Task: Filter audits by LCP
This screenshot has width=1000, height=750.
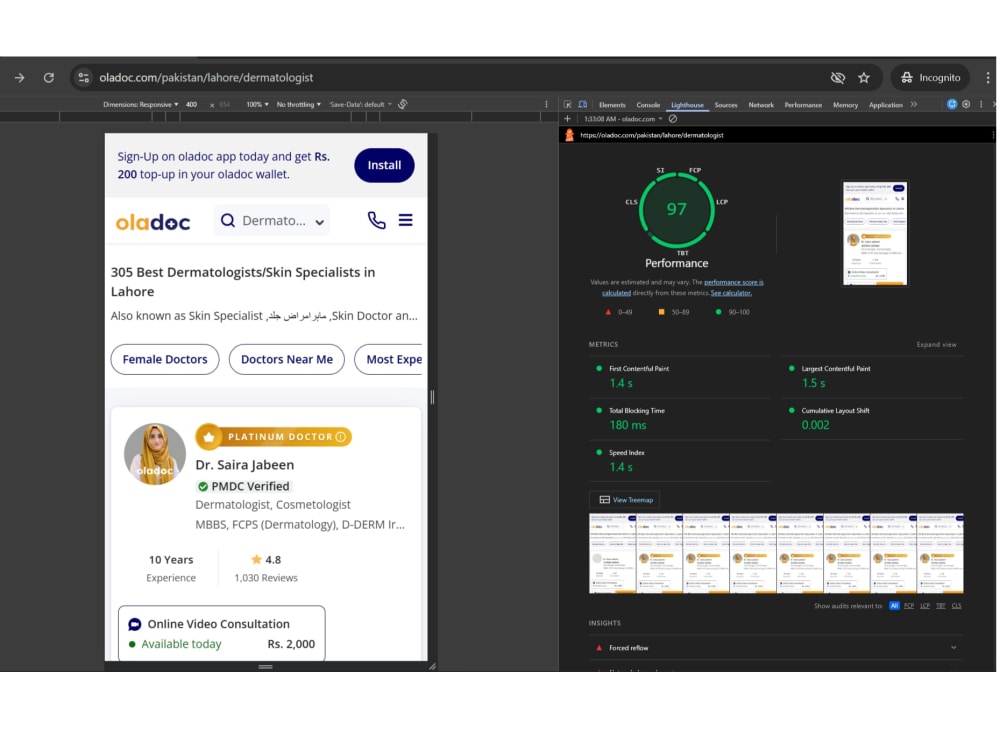Action: (x=925, y=606)
